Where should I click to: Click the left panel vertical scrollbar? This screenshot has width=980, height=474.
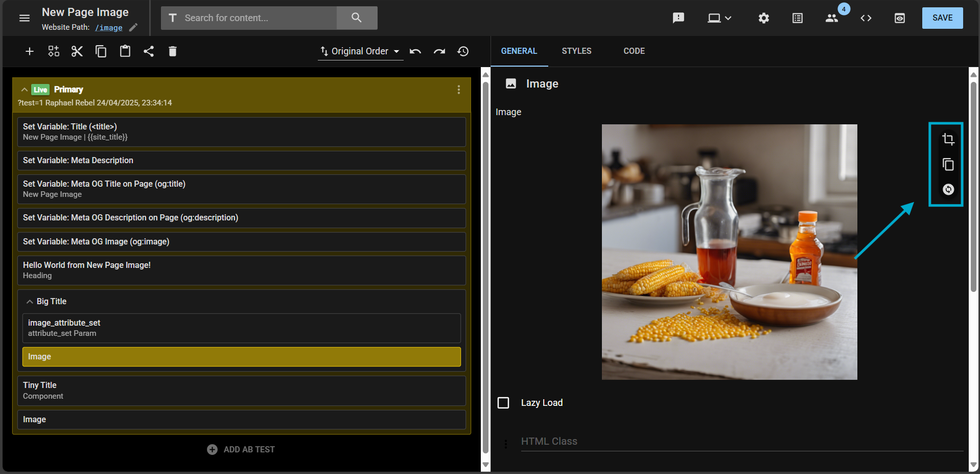click(x=486, y=269)
